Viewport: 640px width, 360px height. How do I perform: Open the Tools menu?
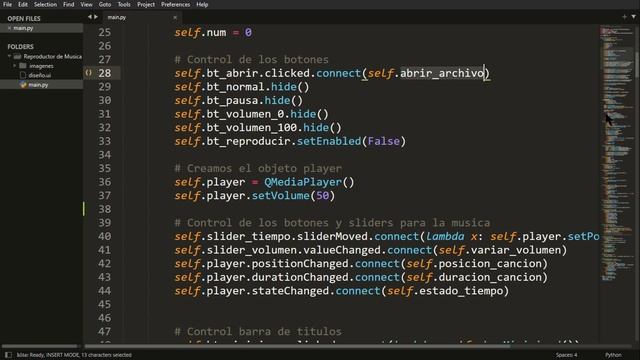(x=124, y=4)
